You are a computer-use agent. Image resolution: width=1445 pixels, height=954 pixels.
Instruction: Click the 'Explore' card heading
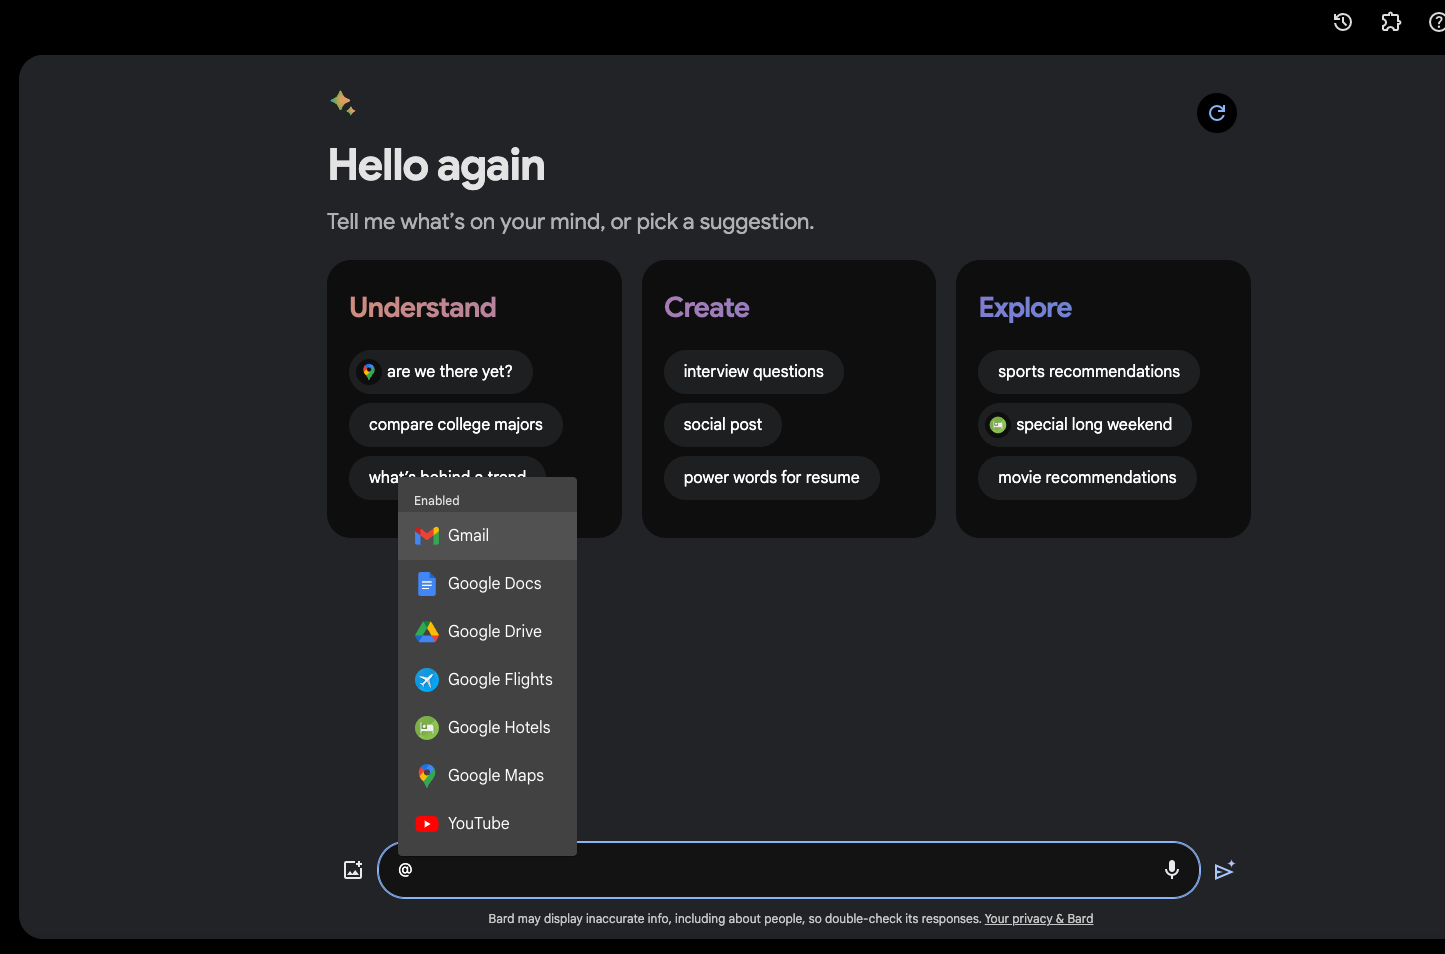pyautogui.click(x=1025, y=308)
